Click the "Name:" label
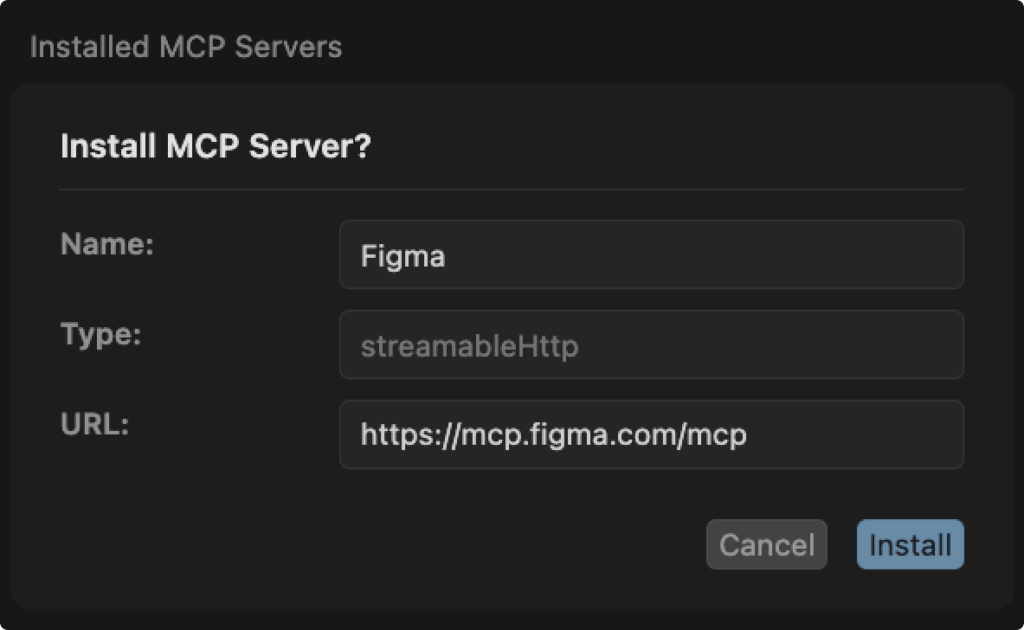The height and width of the screenshot is (630, 1024). pyautogui.click(x=107, y=244)
